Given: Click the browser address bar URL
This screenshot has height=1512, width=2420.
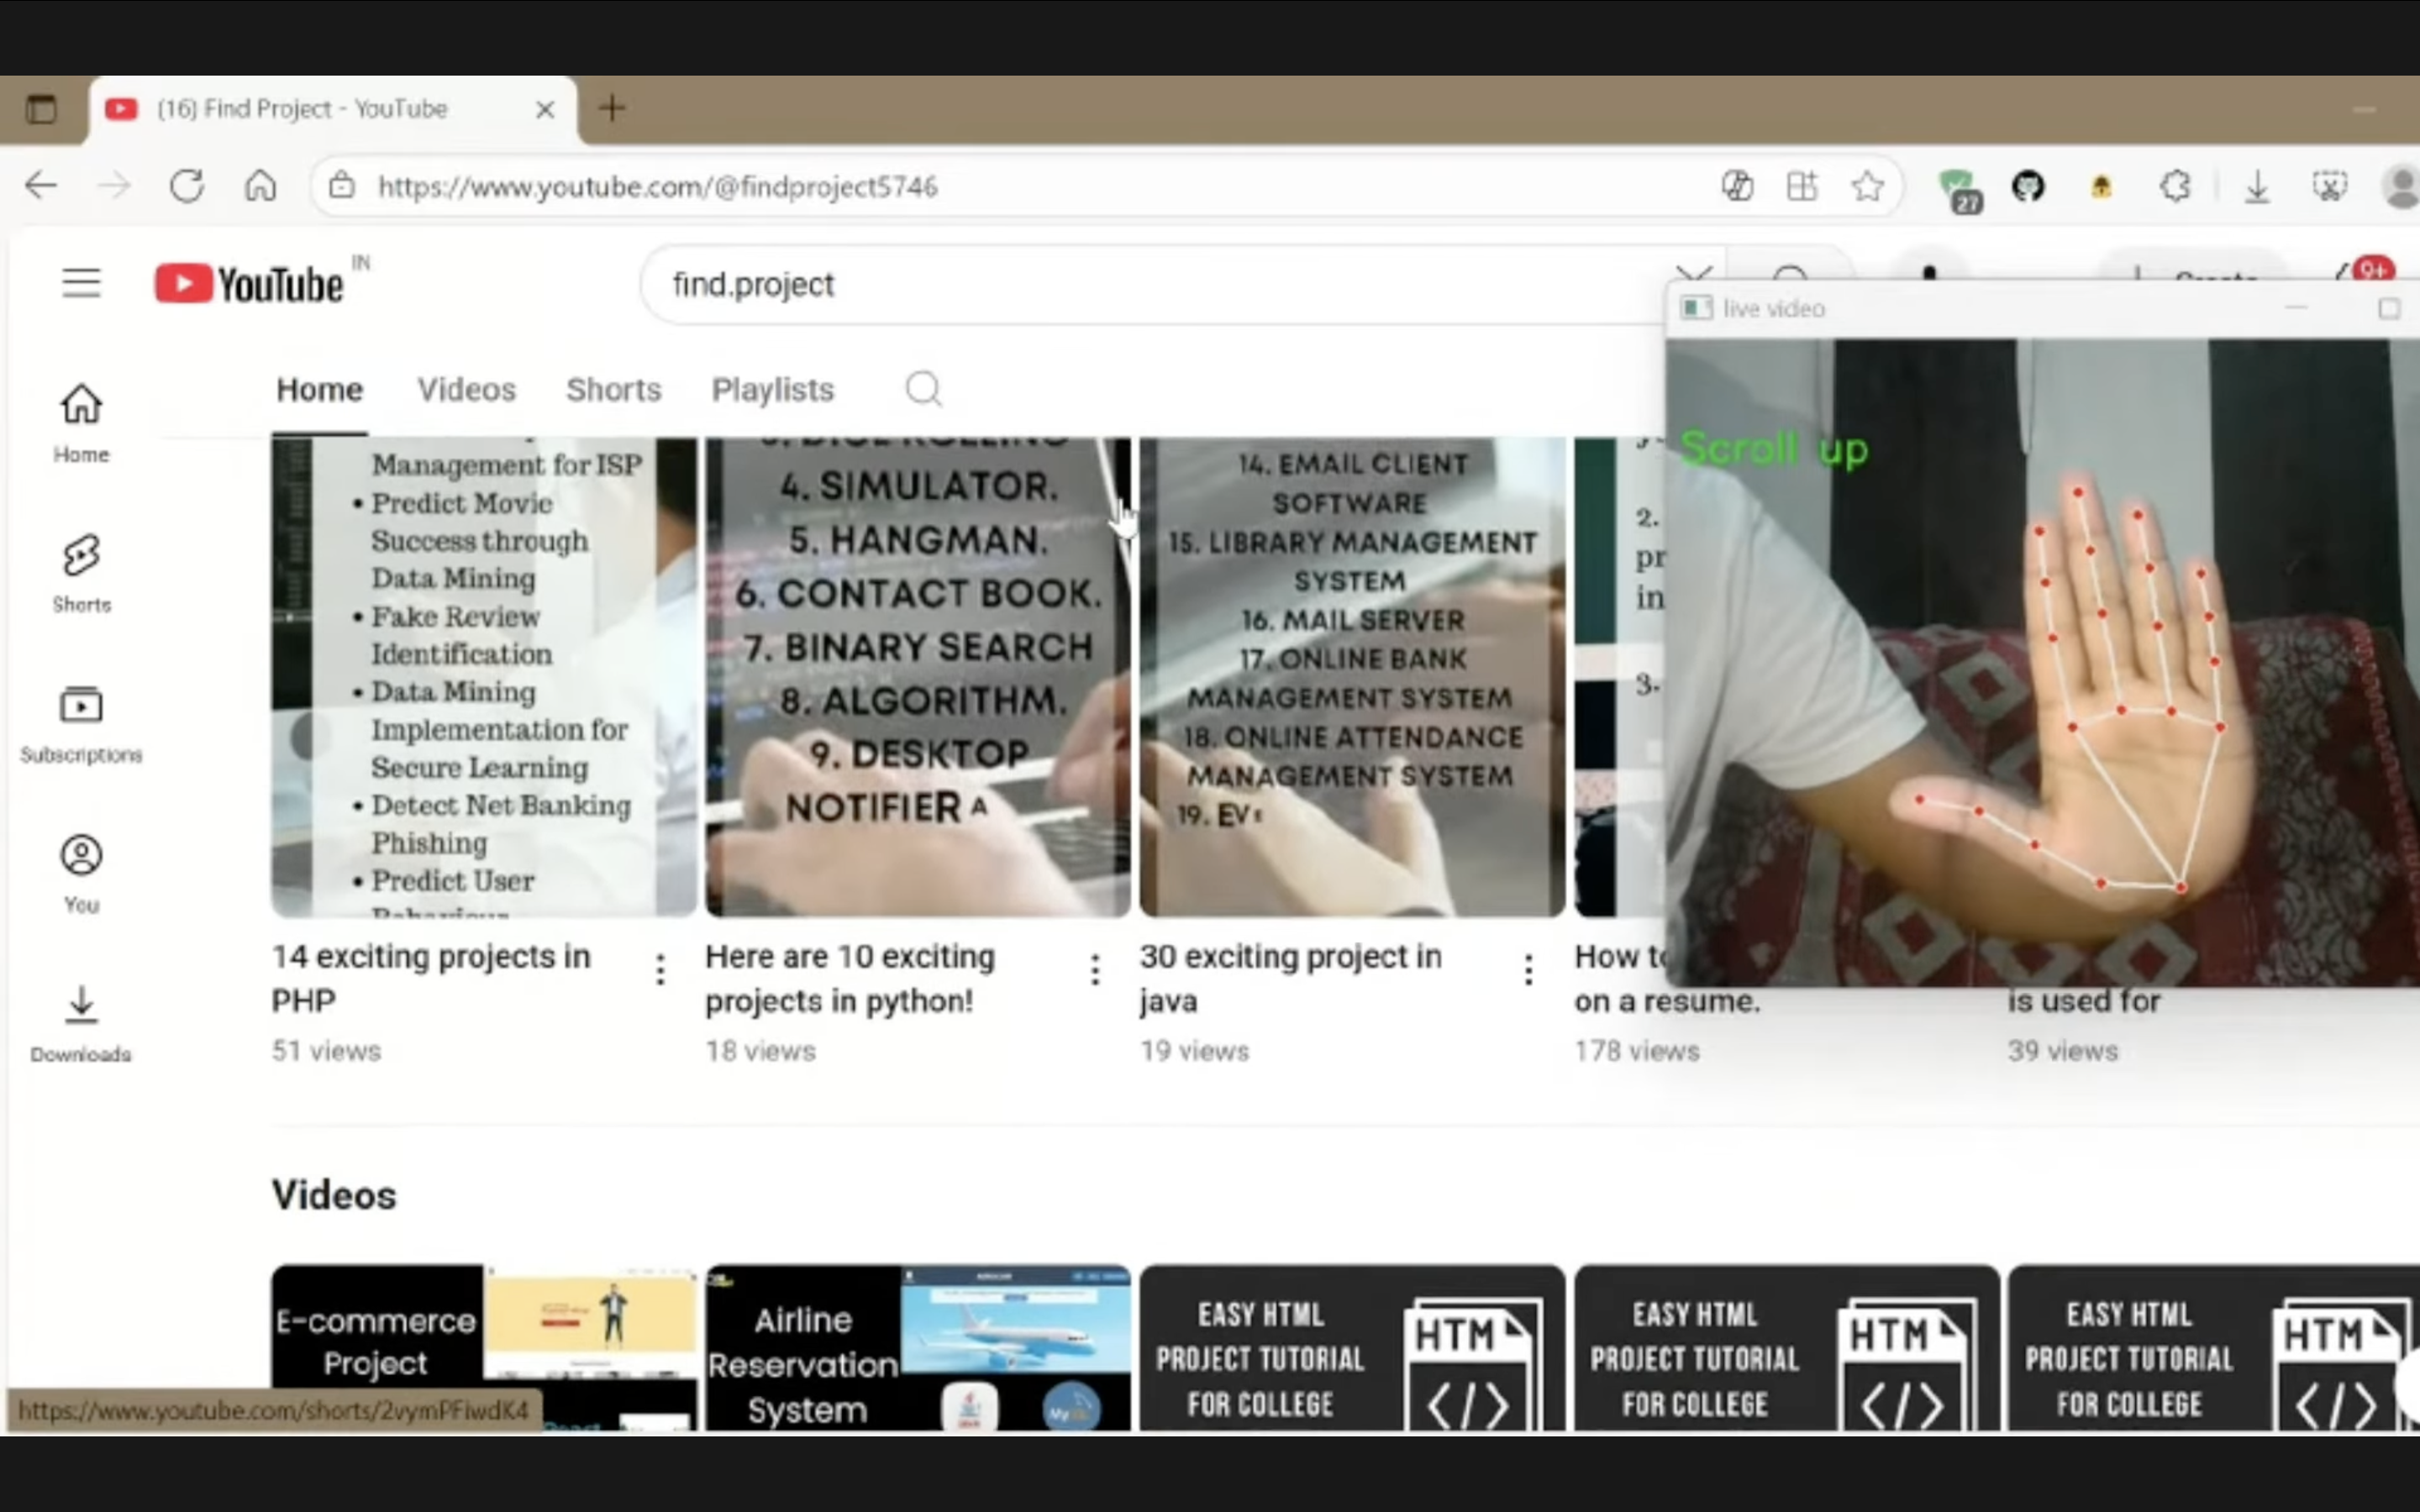Looking at the screenshot, I should (658, 187).
